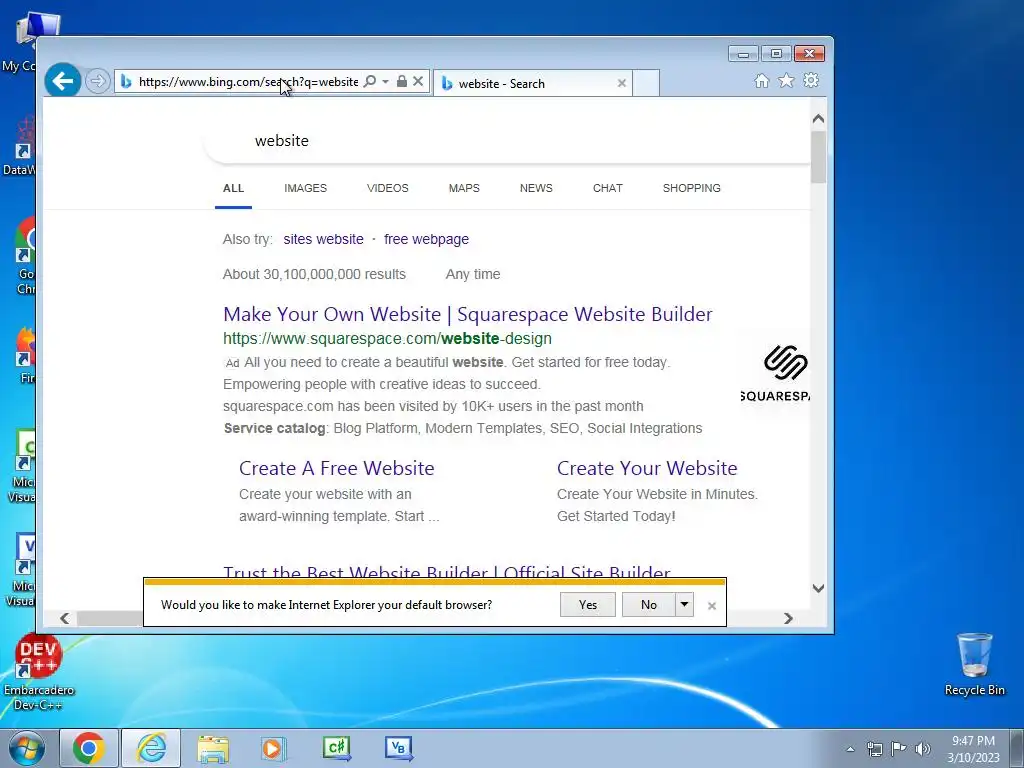Click 'About 30,100,000,000 results' text
Image resolution: width=1024 pixels, height=768 pixels.
point(314,274)
